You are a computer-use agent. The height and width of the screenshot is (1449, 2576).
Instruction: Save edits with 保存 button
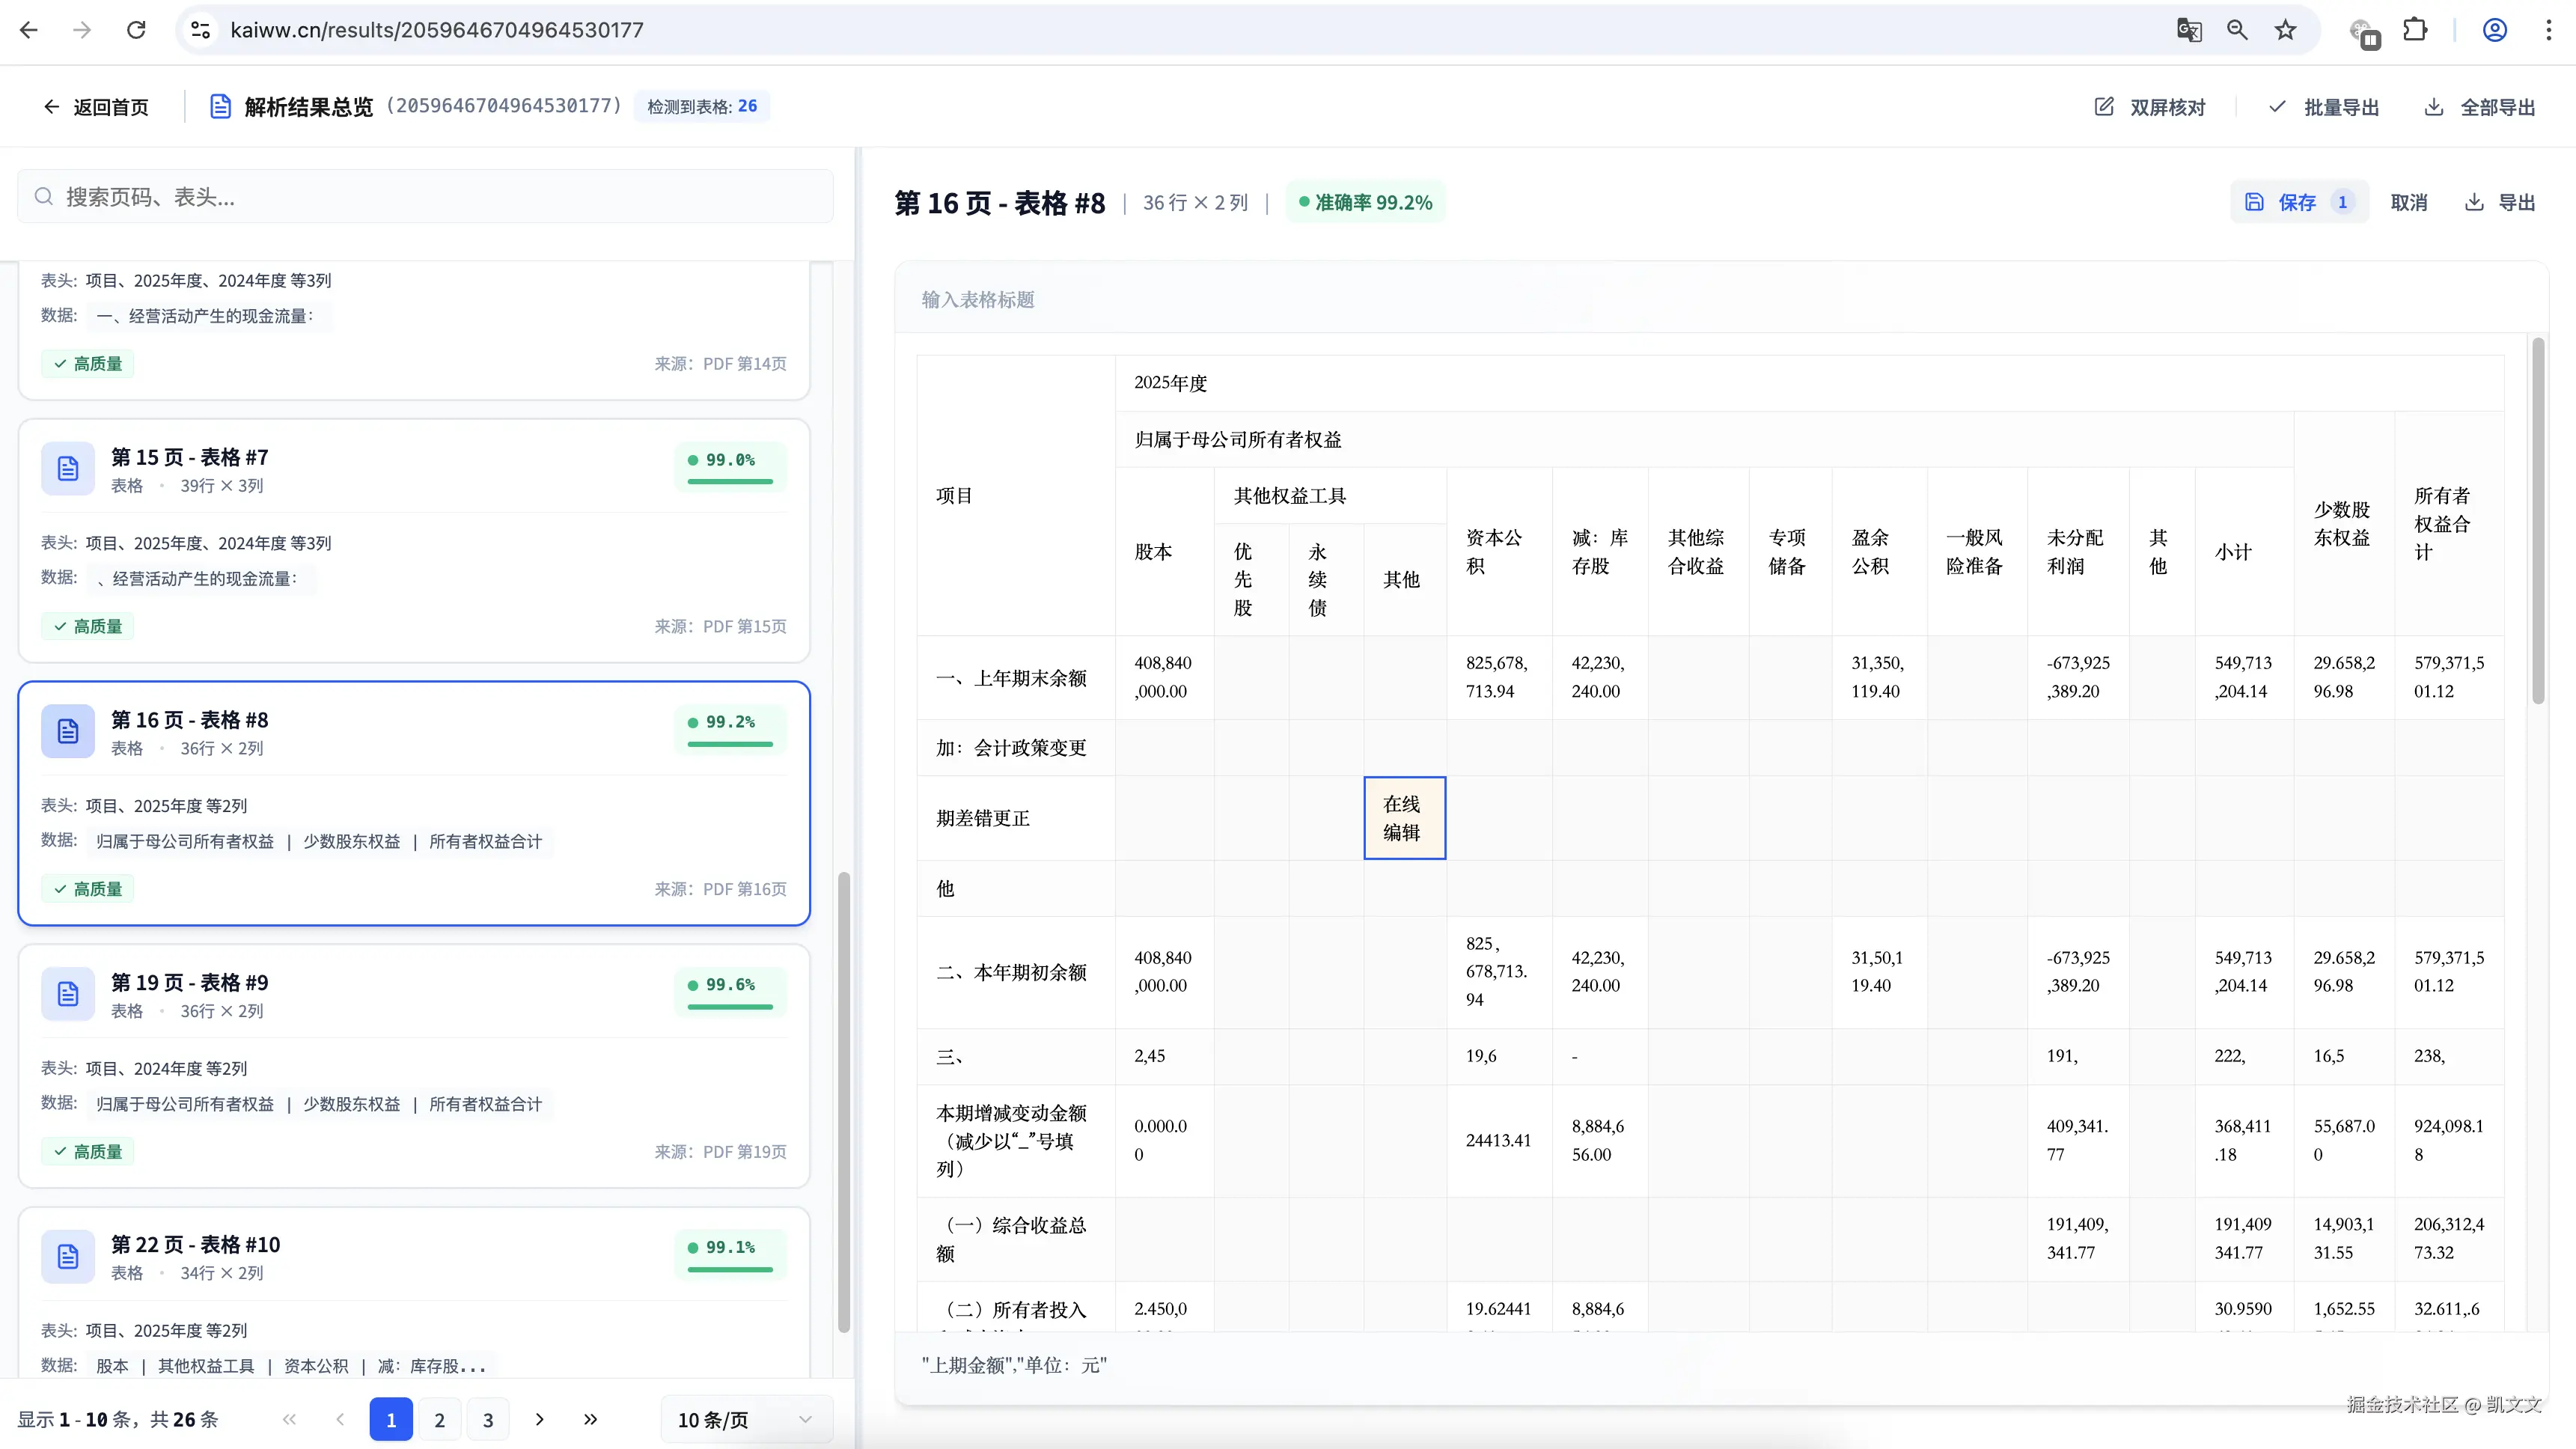[2299, 202]
